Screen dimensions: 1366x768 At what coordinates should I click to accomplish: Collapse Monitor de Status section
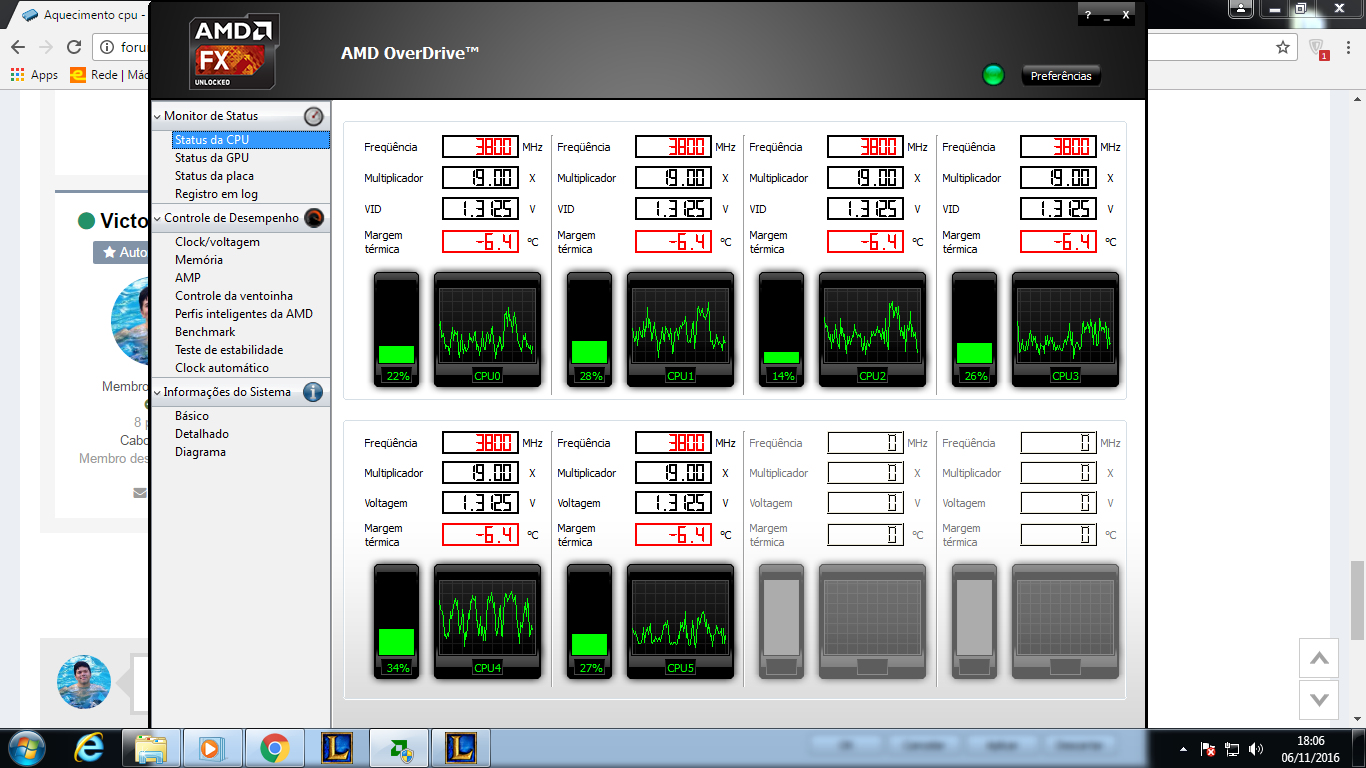pyautogui.click(x=158, y=117)
